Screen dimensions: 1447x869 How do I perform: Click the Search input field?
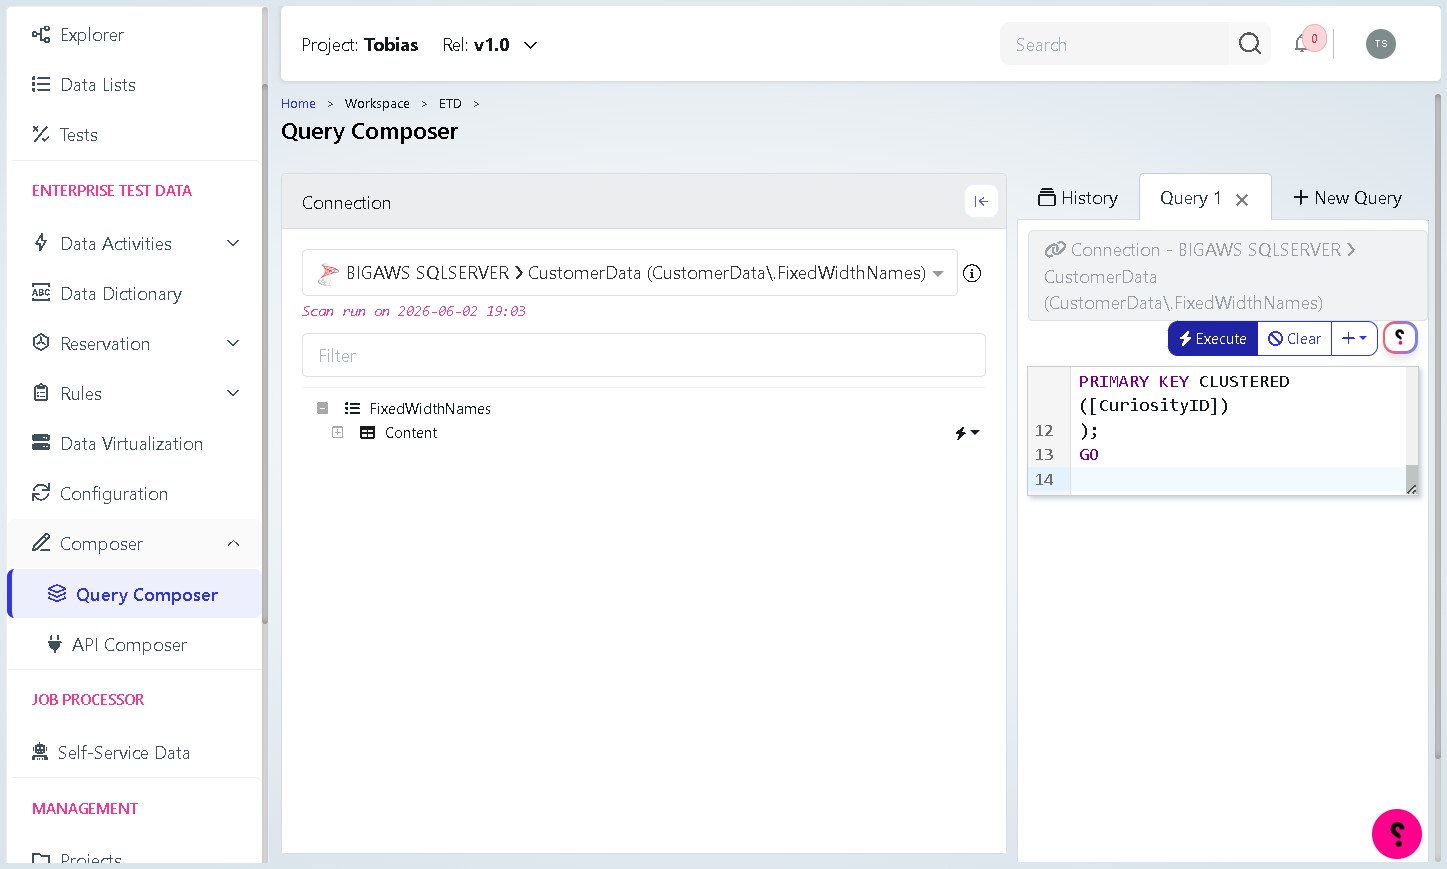coord(1114,44)
